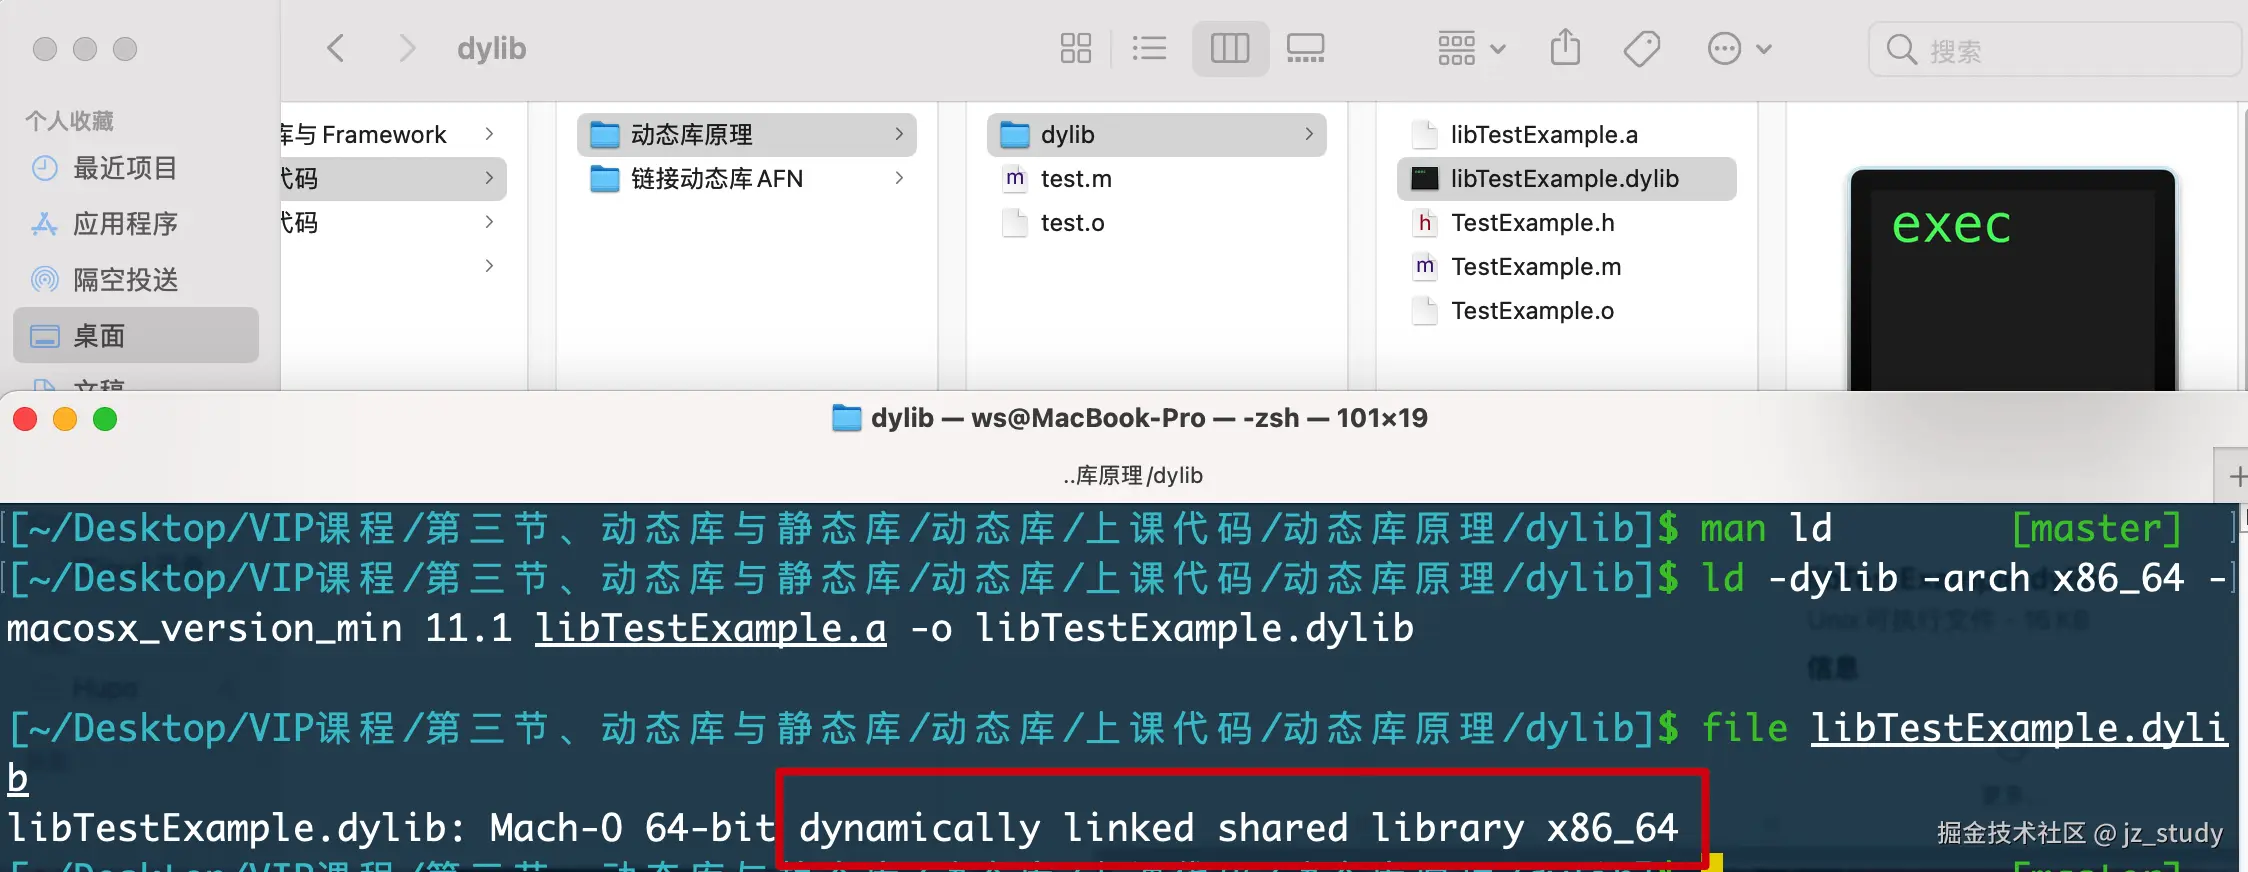The image size is (2248, 872).
Task: Go forward in Finder navigation
Action: (406, 48)
